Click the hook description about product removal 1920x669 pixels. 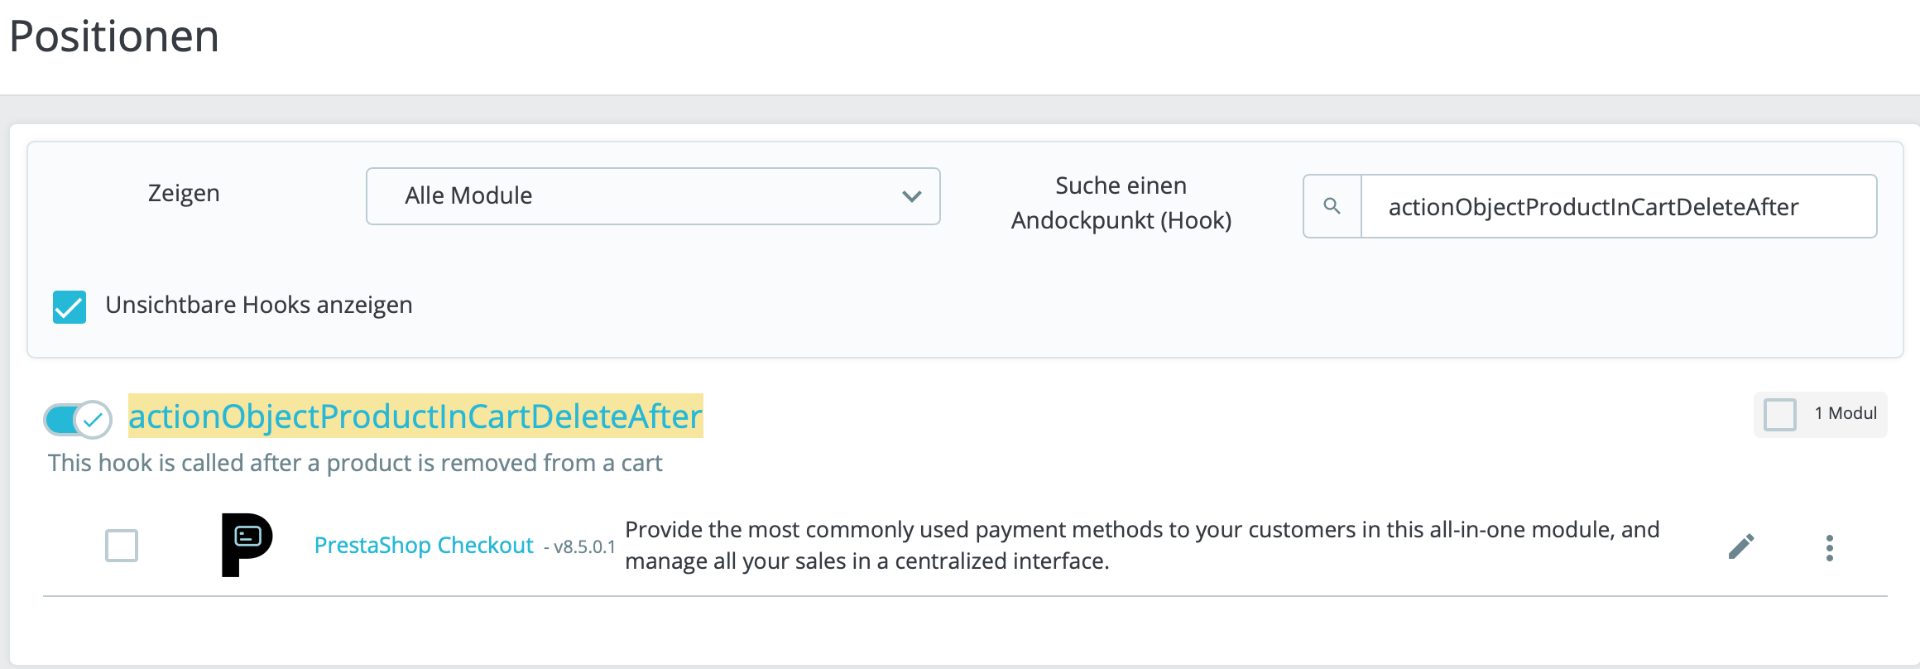(355, 463)
